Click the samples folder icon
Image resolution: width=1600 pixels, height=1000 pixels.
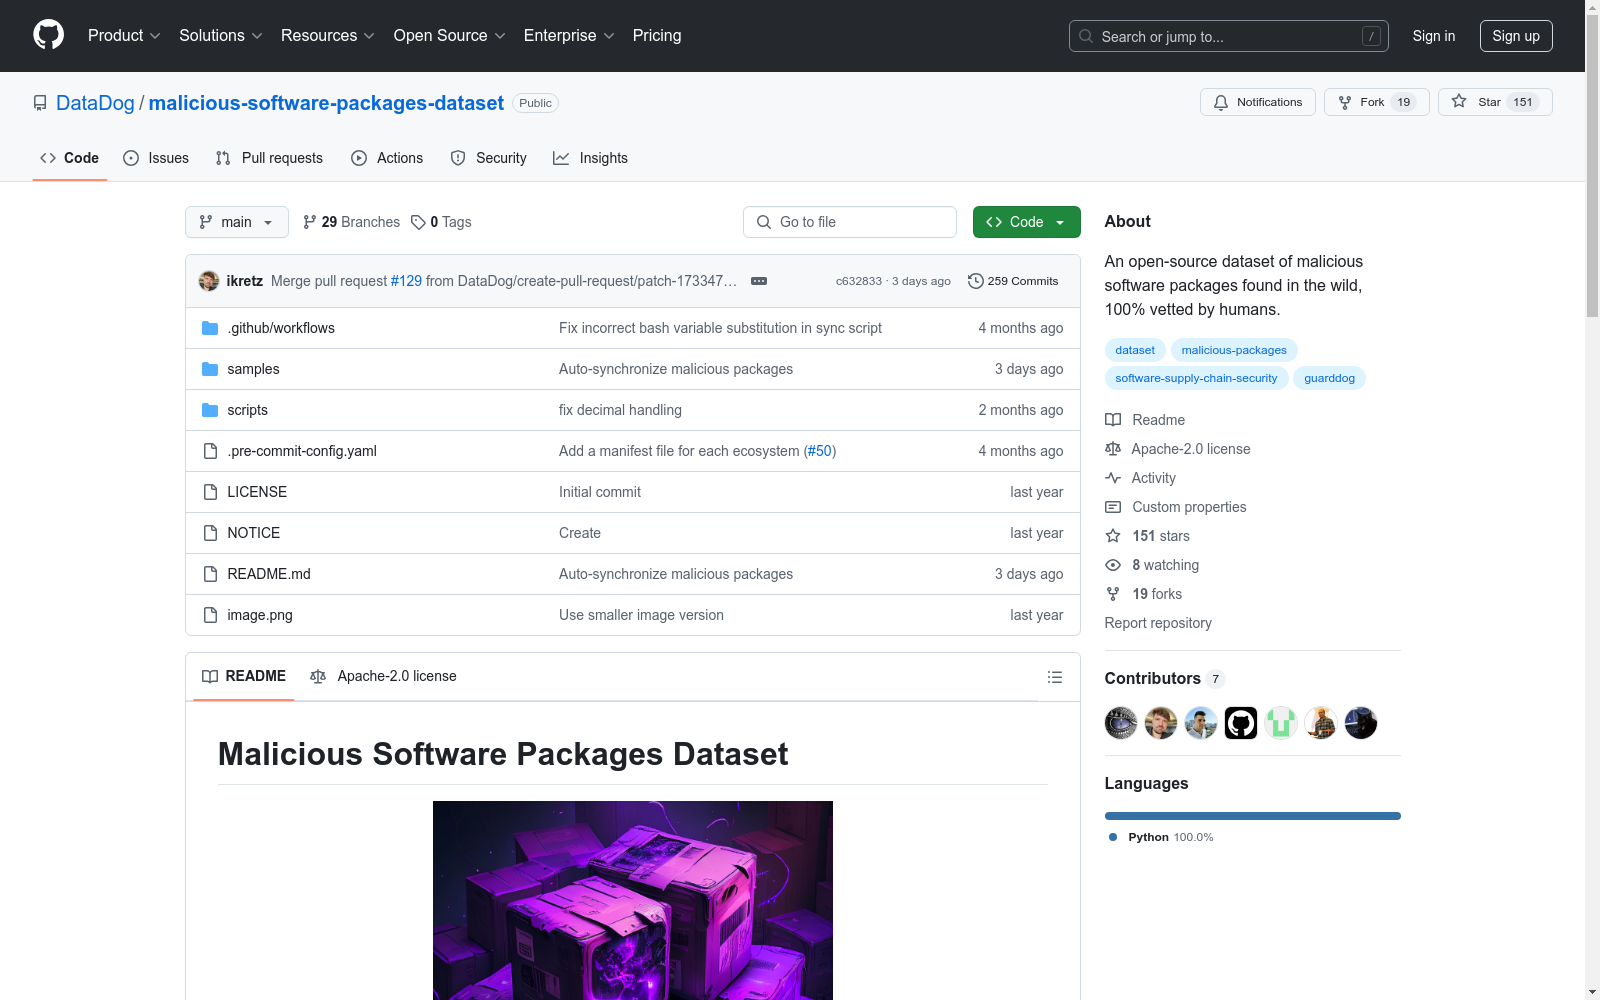[x=210, y=369]
